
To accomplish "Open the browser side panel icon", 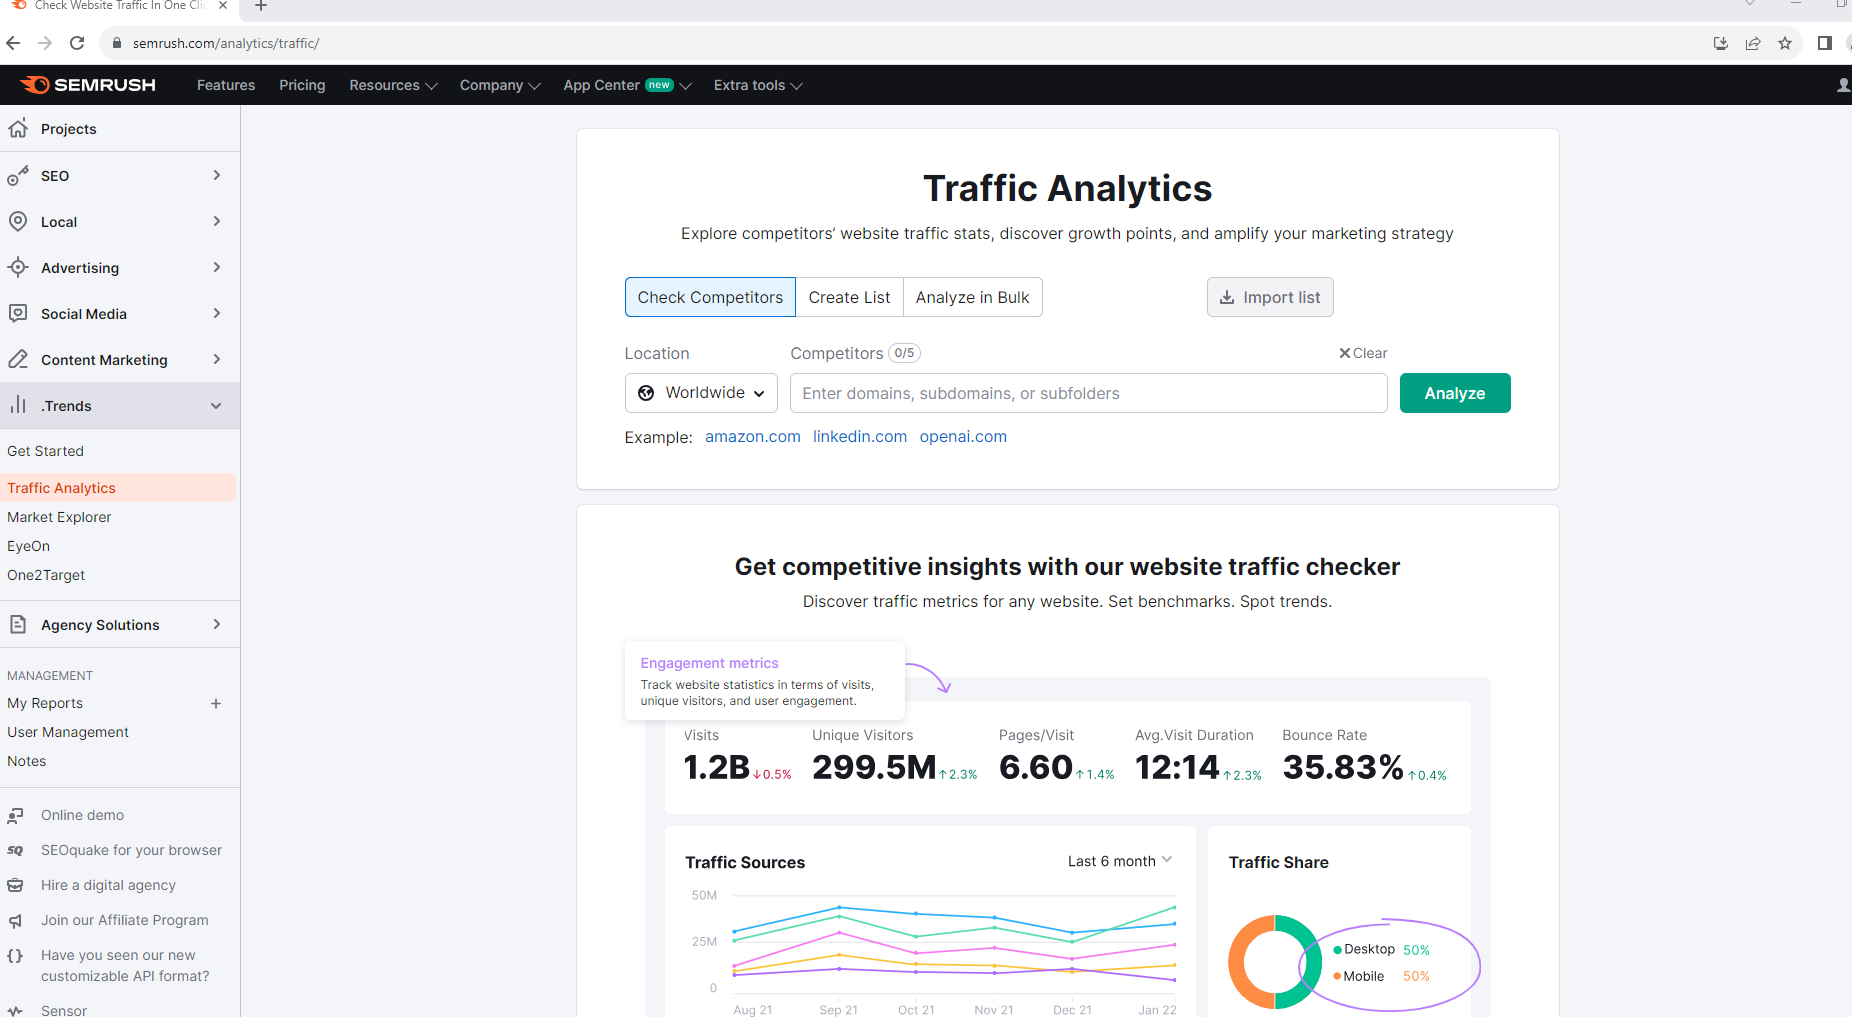I will coord(1825,43).
